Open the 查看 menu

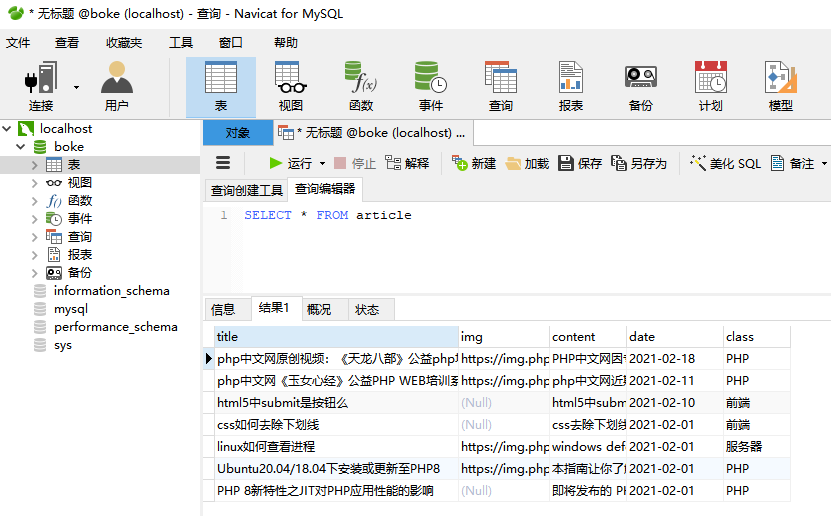point(67,42)
